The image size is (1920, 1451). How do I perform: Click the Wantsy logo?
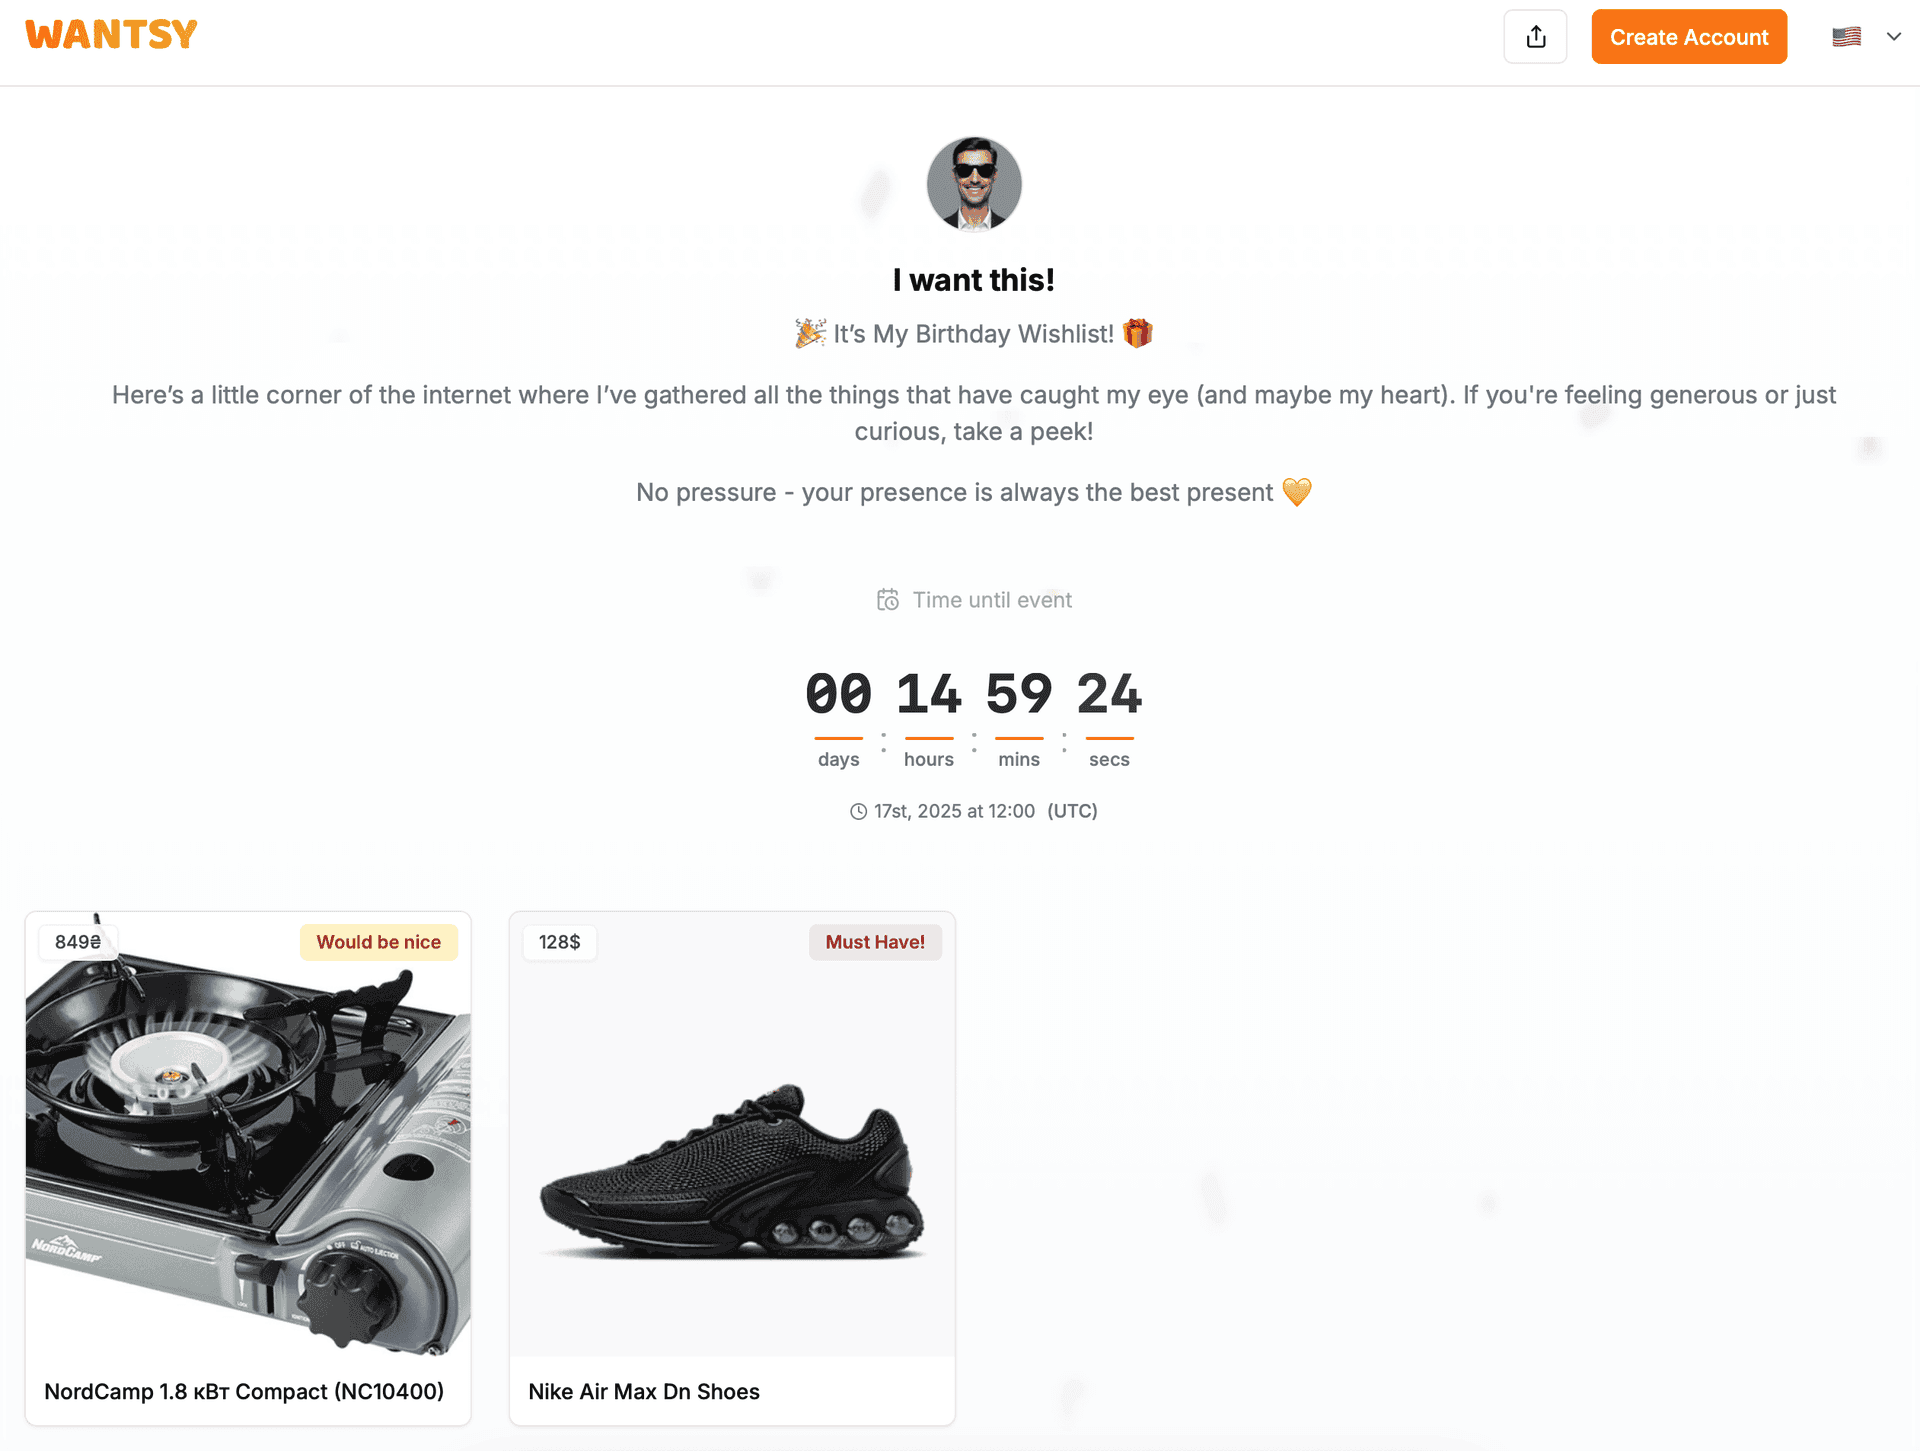click(111, 35)
